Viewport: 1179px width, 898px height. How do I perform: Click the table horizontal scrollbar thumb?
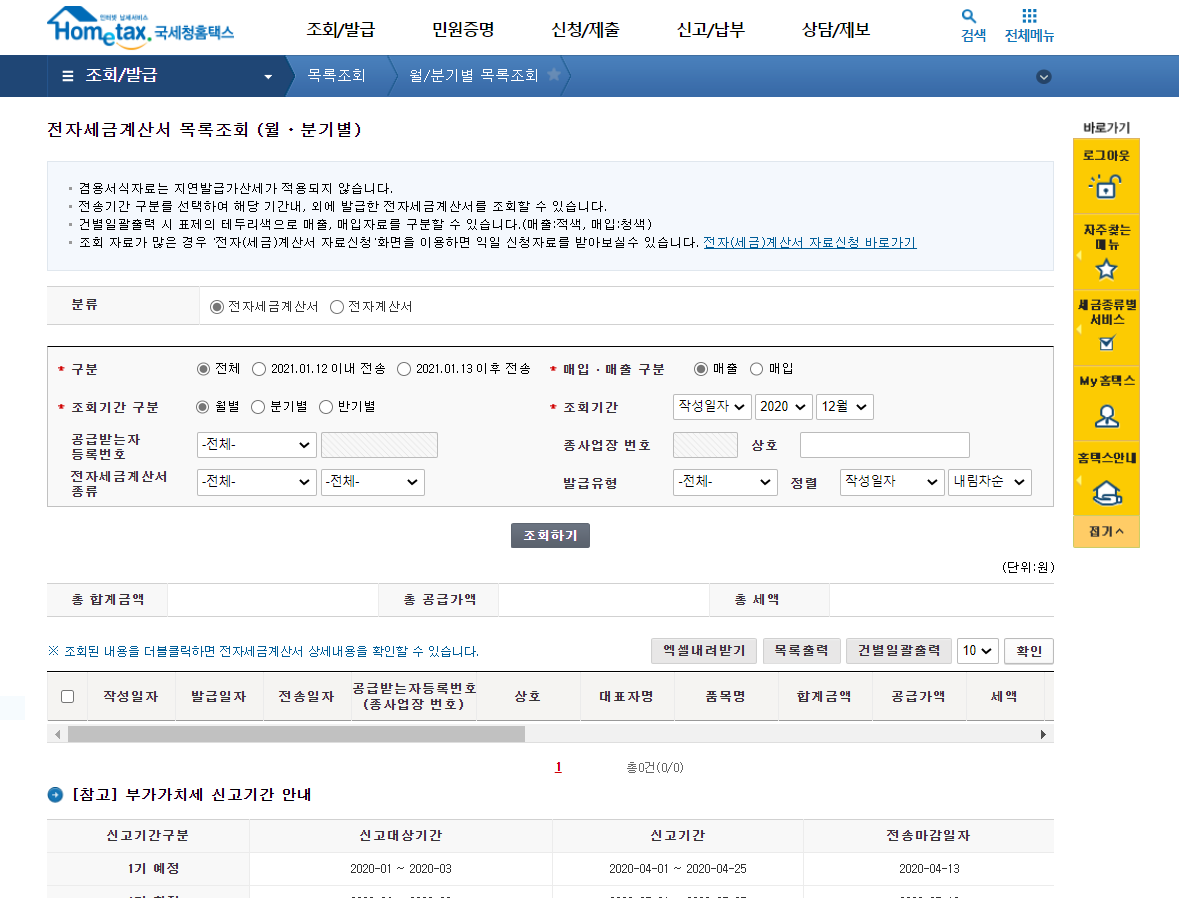(296, 734)
